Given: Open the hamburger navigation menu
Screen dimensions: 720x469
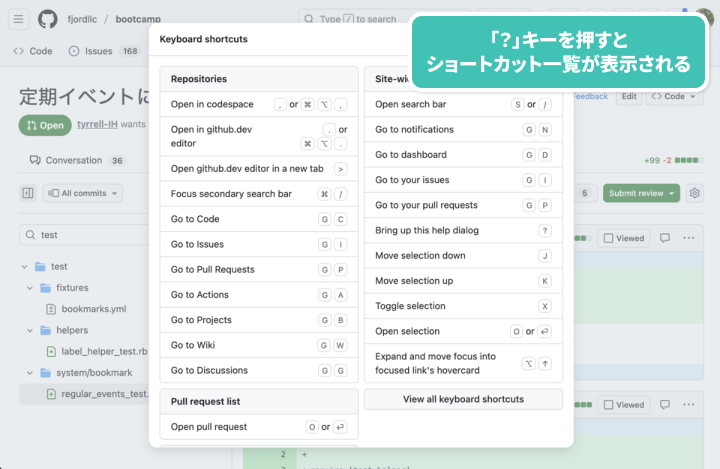Looking at the screenshot, I should (19, 19).
